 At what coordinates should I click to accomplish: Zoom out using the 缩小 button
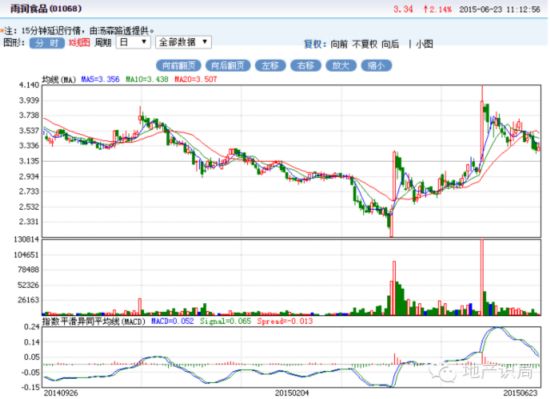pyautogui.click(x=376, y=66)
